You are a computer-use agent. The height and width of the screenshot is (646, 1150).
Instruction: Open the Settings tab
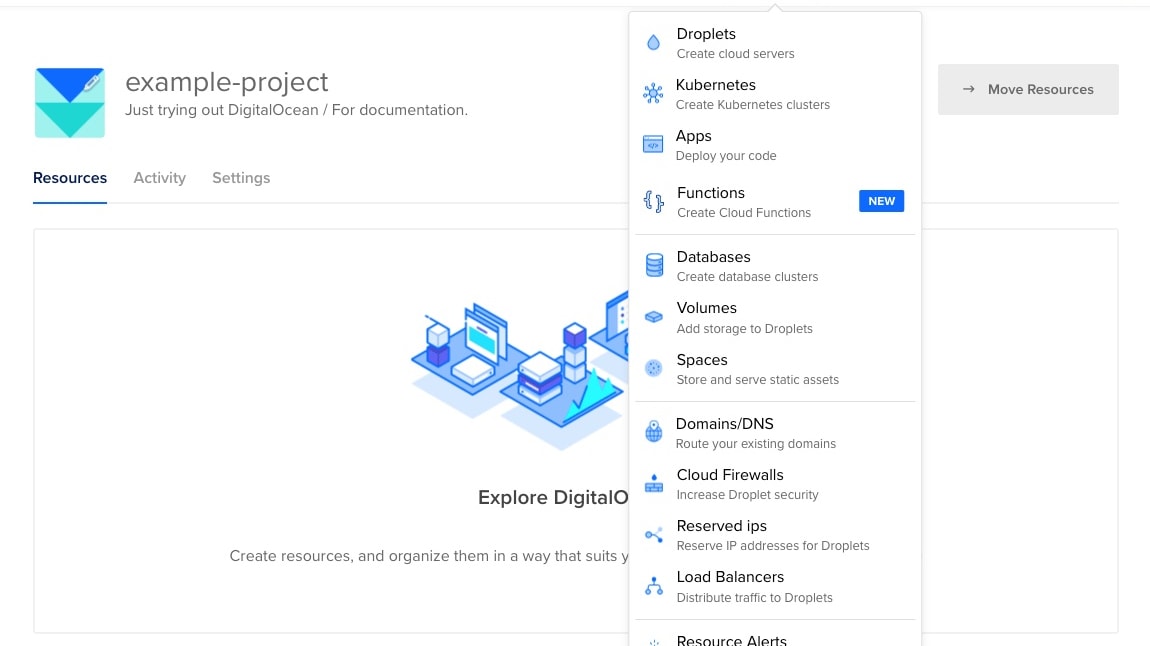(241, 178)
